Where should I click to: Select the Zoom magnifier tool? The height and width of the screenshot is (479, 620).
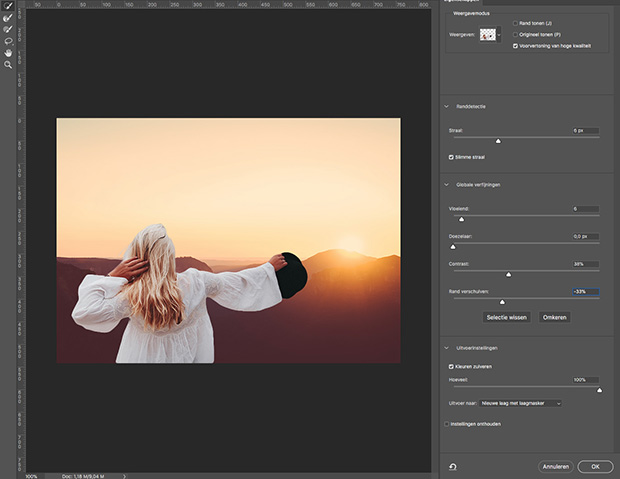coord(8,64)
